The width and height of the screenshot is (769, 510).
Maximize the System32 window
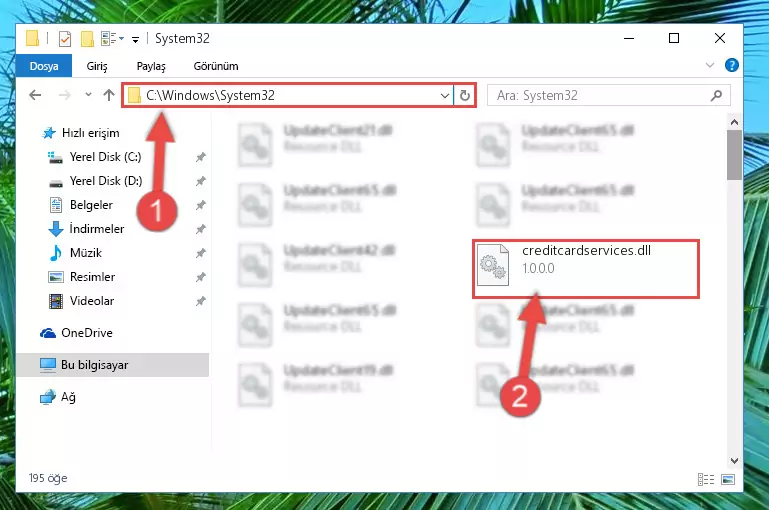pos(674,38)
